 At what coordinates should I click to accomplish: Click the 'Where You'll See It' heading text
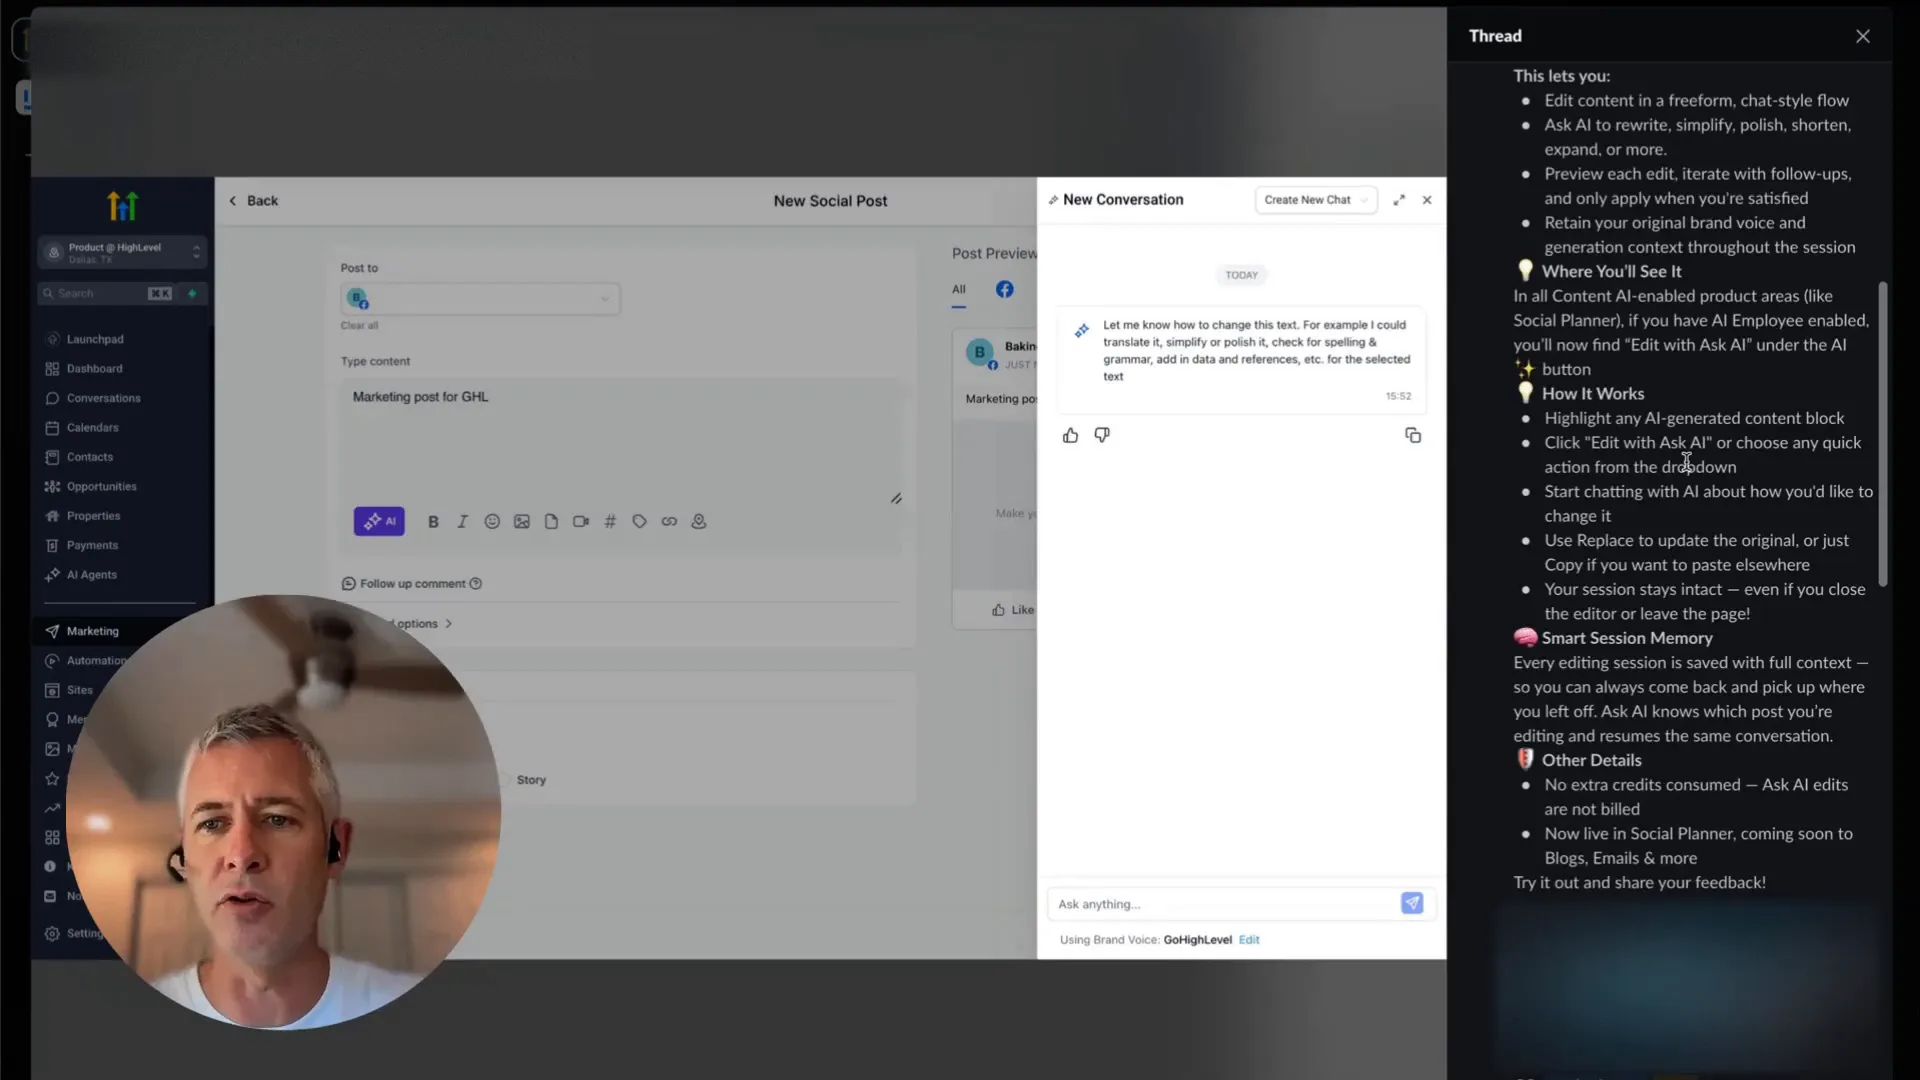click(1611, 272)
